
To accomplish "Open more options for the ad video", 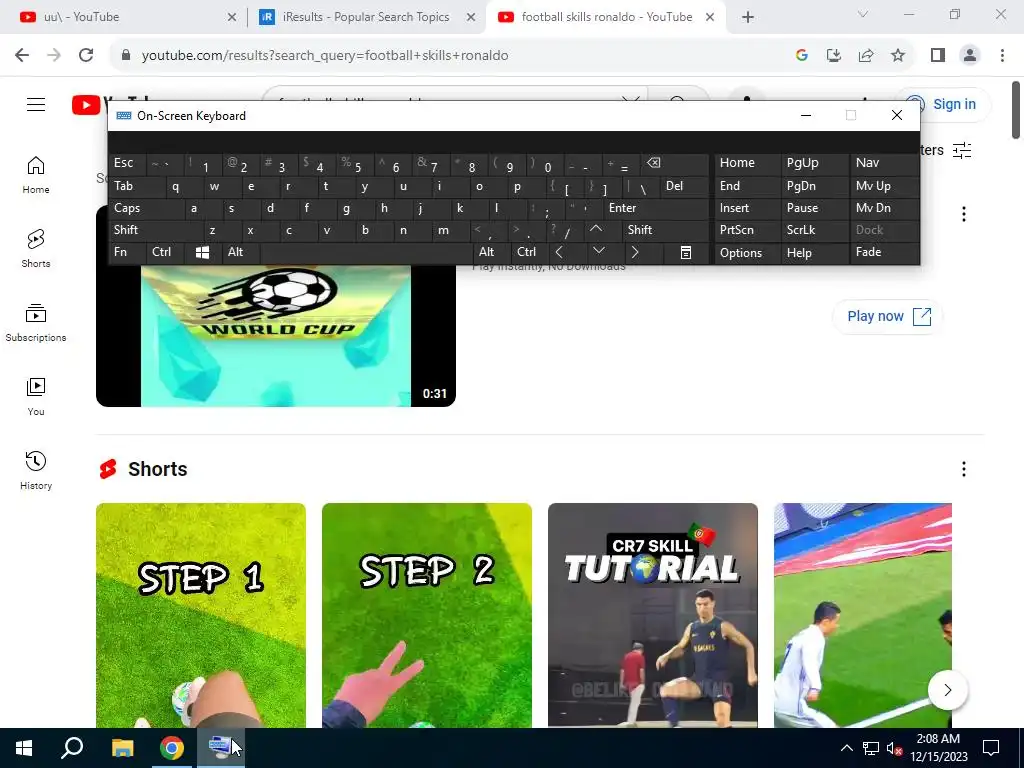I will (x=964, y=214).
